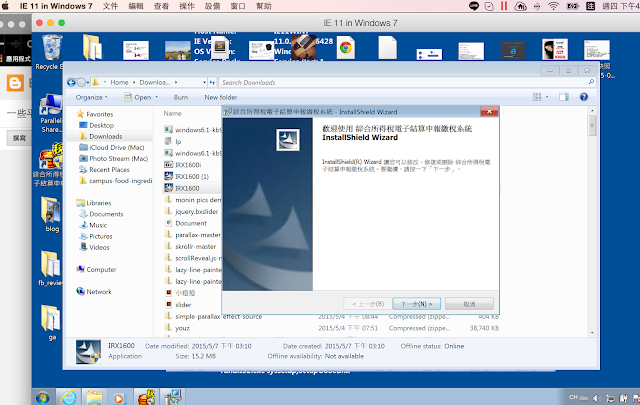The height and width of the screenshot is (405, 640).
Task: Open the Google Chrome desktop shortcut
Action: (346, 48)
